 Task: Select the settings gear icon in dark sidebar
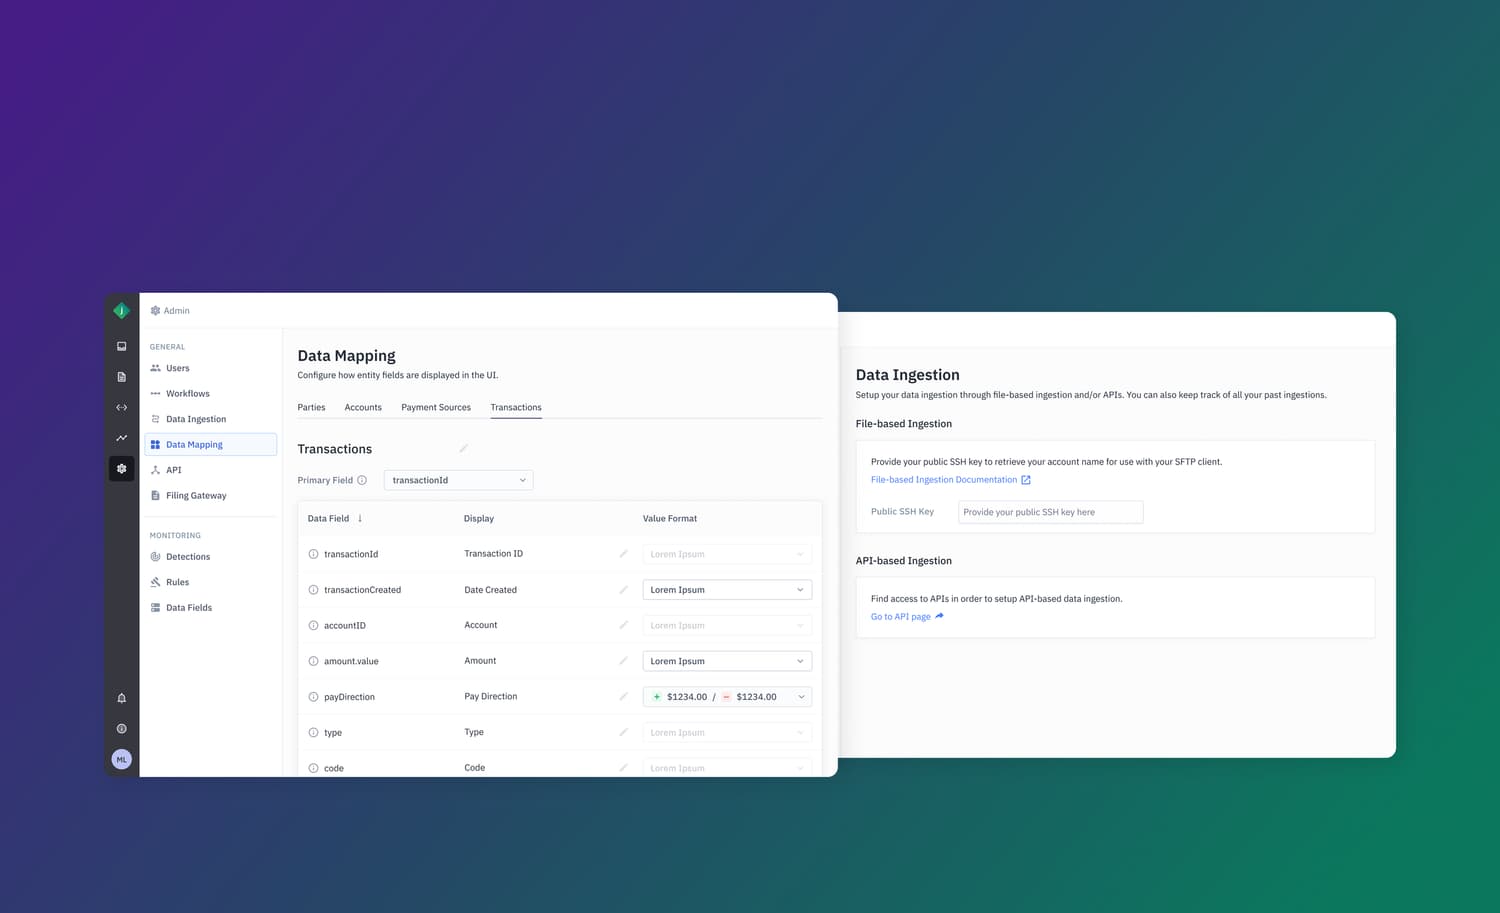[x=121, y=468]
